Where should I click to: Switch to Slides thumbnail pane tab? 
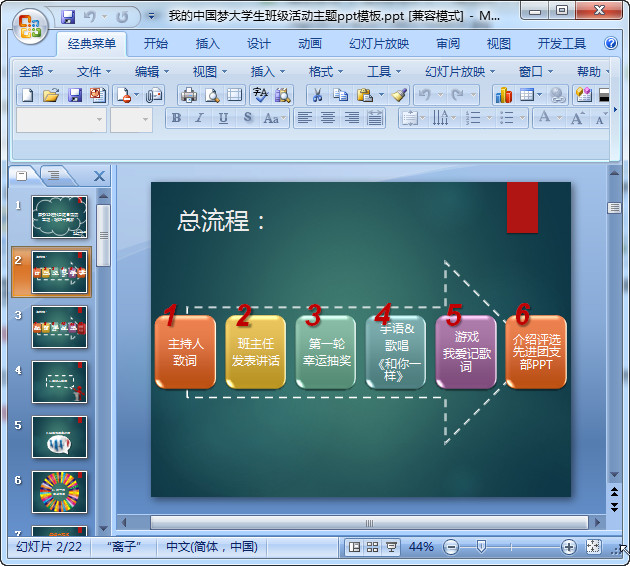point(22,176)
